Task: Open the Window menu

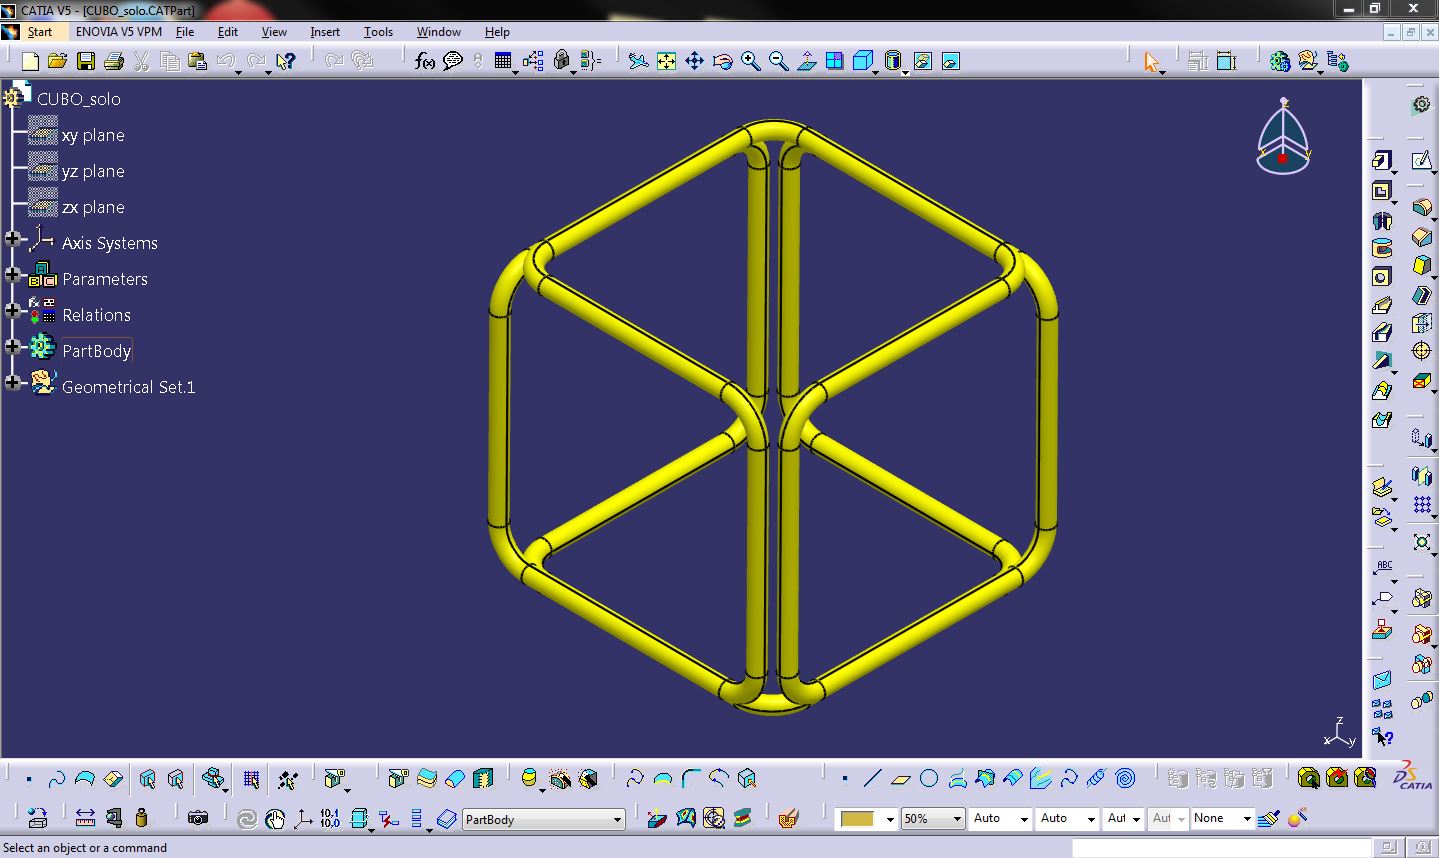Action: click(x=439, y=32)
